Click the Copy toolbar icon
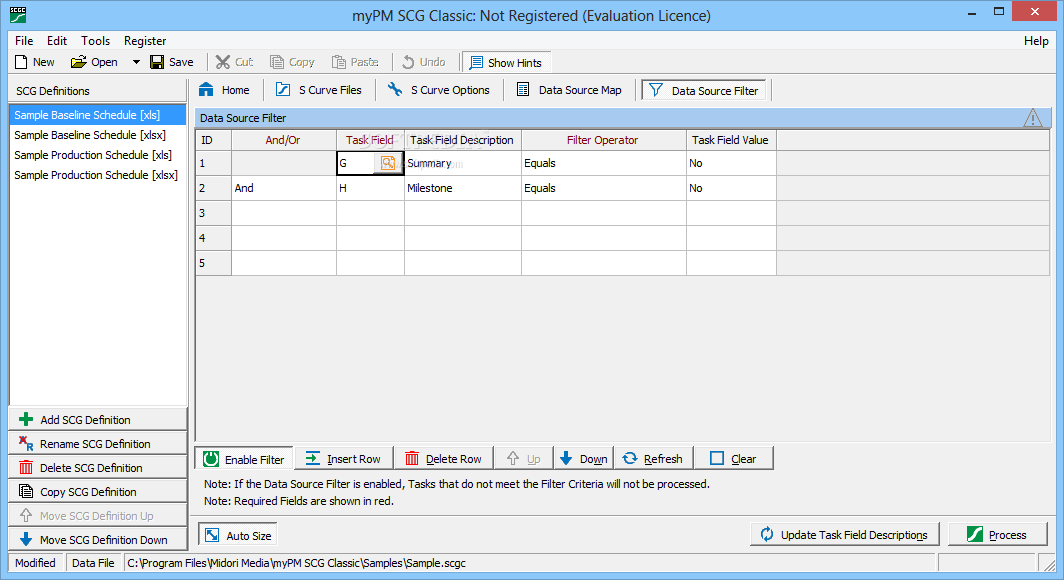Screen dimensions: 1064x580 (277, 62)
